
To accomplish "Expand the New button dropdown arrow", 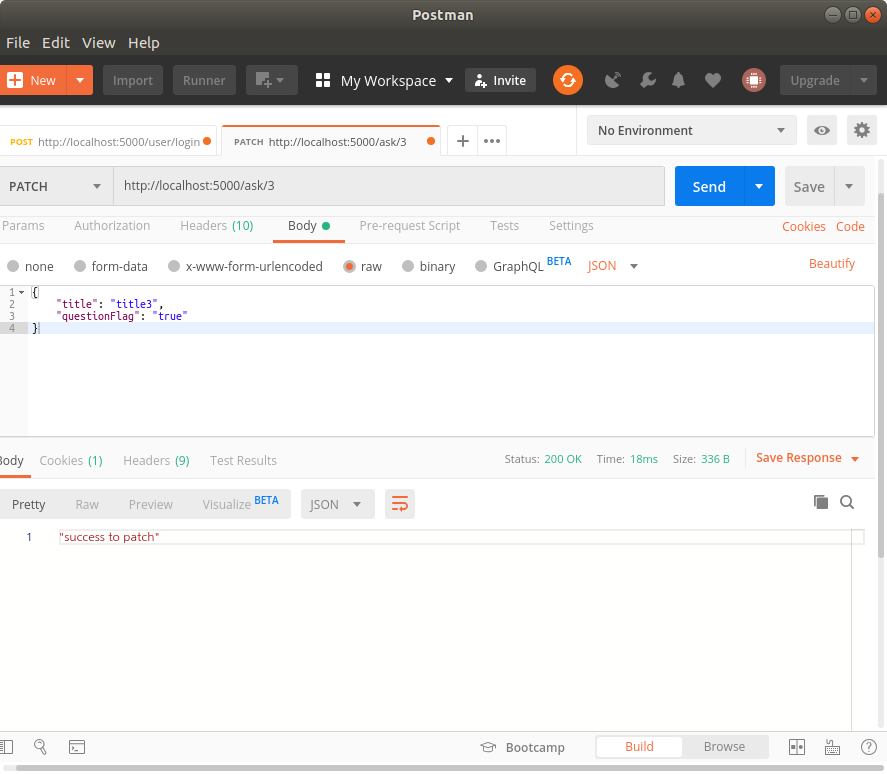I will (x=80, y=80).
